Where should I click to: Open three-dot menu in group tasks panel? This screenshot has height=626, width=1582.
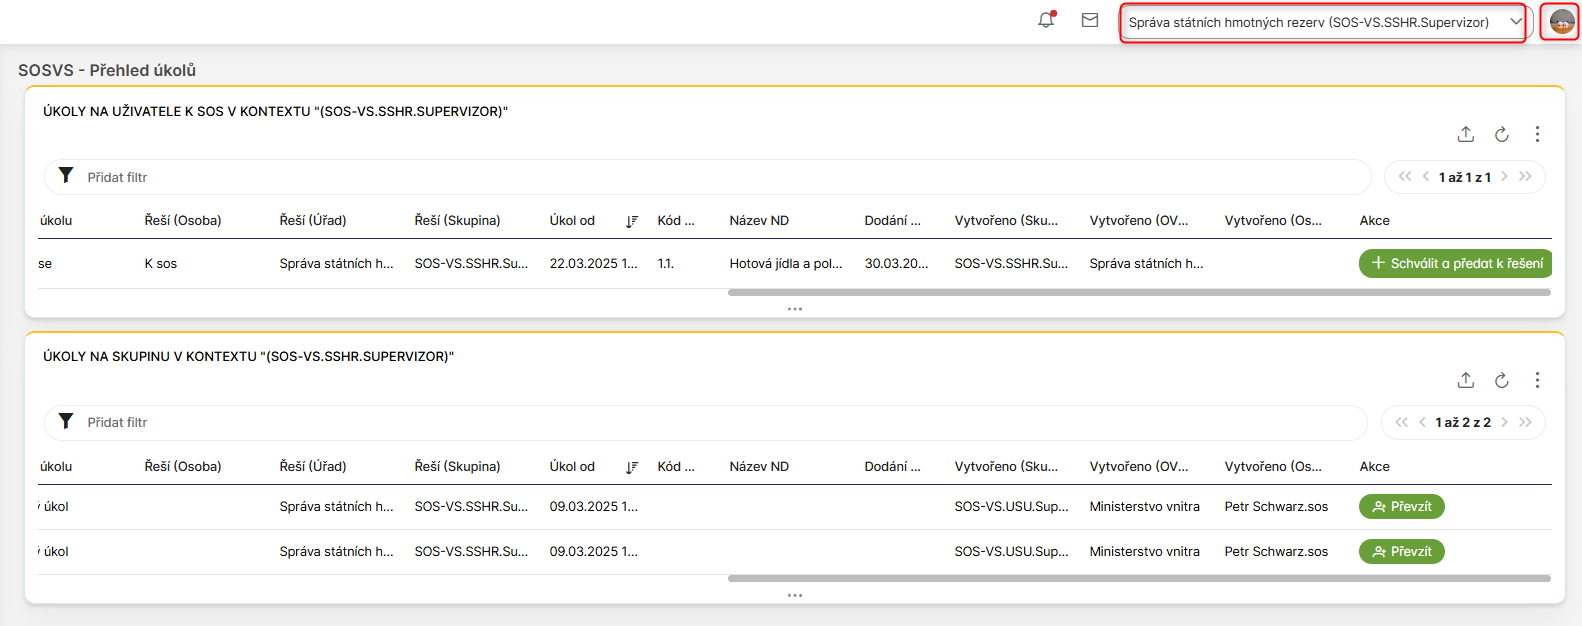(x=1537, y=380)
